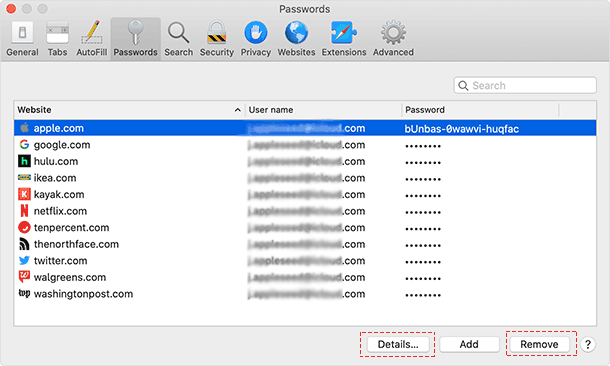The width and height of the screenshot is (610, 366).
Task: Click the hidden password dots for netflix.com
Action: point(423,212)
